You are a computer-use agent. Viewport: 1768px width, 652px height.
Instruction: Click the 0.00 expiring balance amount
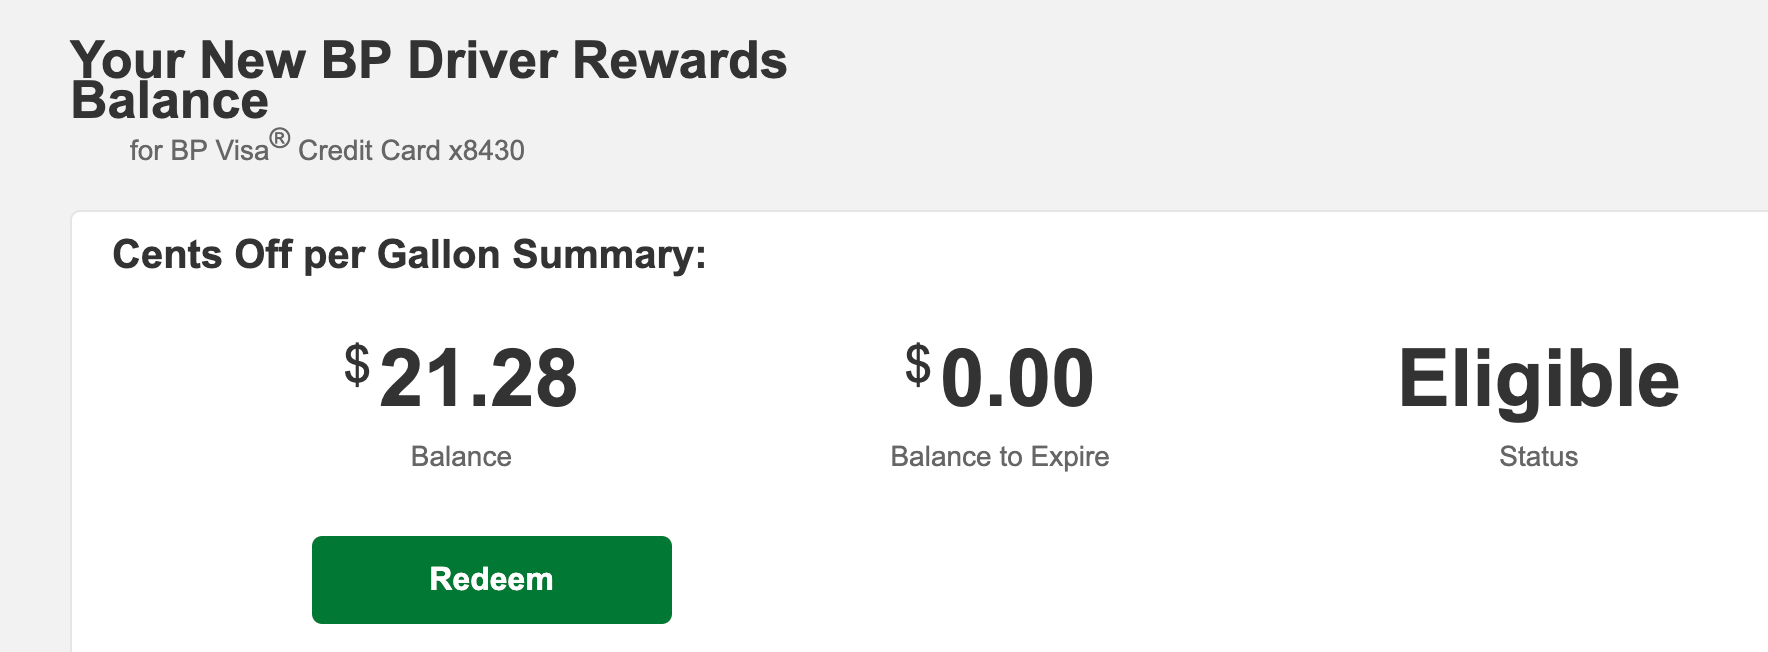click(1017, 379)
